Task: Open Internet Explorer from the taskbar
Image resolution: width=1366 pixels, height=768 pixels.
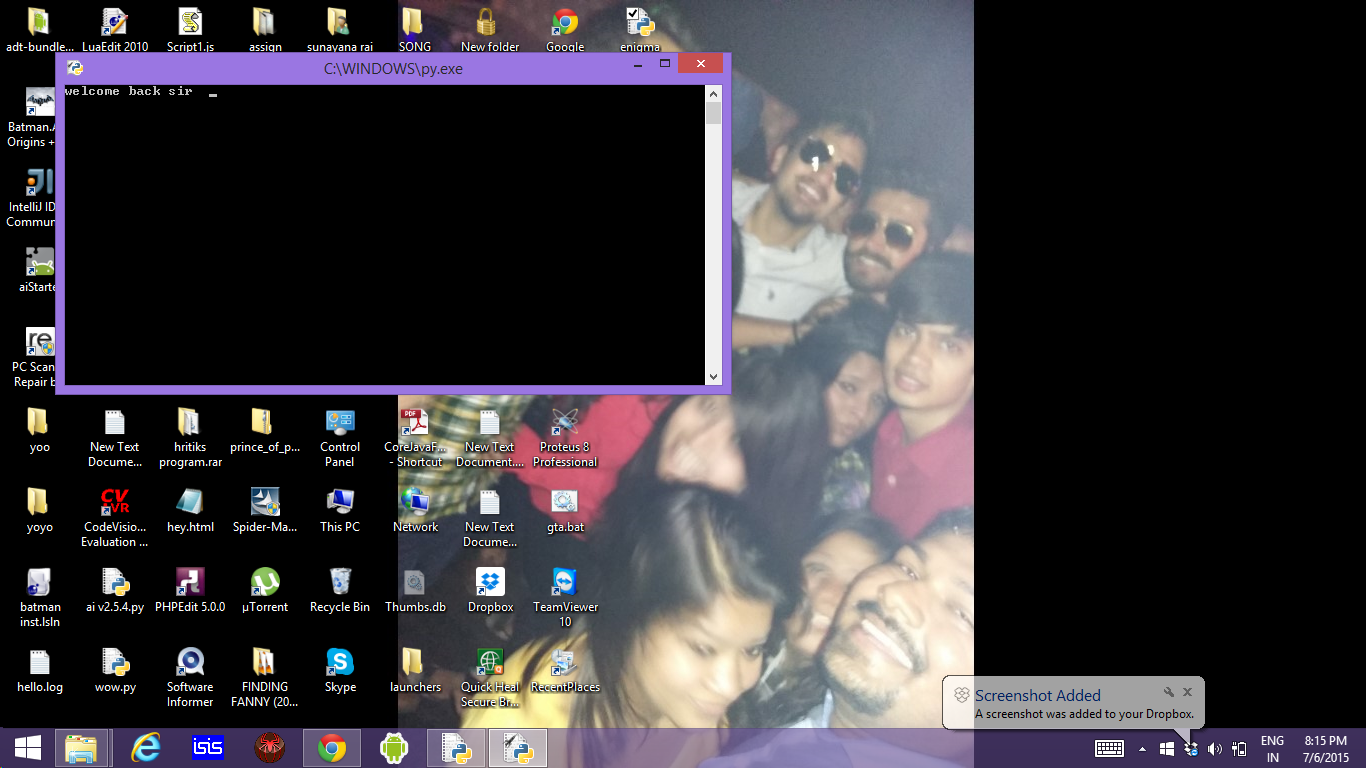Action: coord(146,748)
